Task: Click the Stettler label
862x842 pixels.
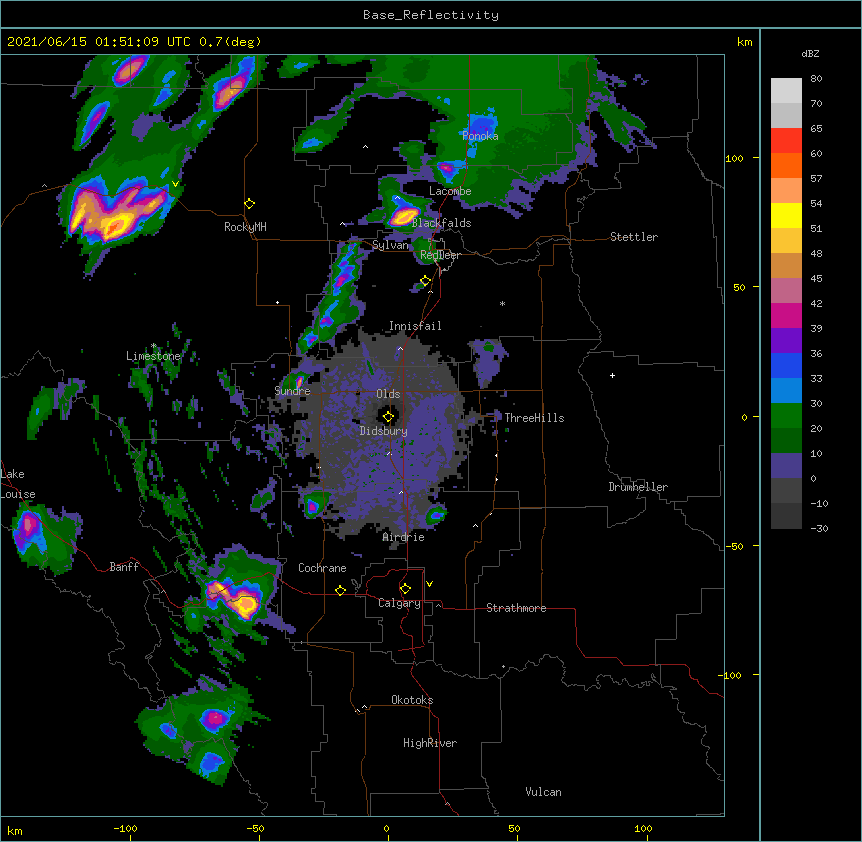Action: pyautogui.click(x=634, y=237)
